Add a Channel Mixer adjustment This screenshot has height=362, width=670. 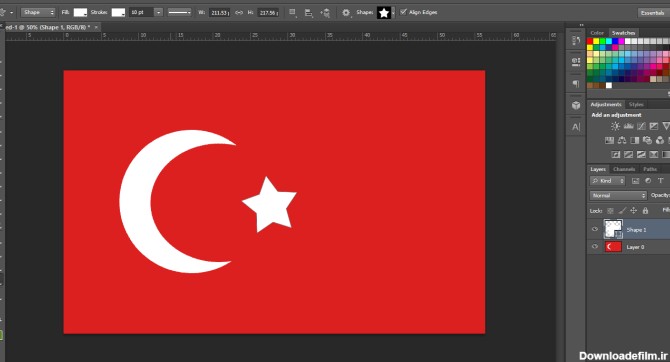(x=660, y=140)
